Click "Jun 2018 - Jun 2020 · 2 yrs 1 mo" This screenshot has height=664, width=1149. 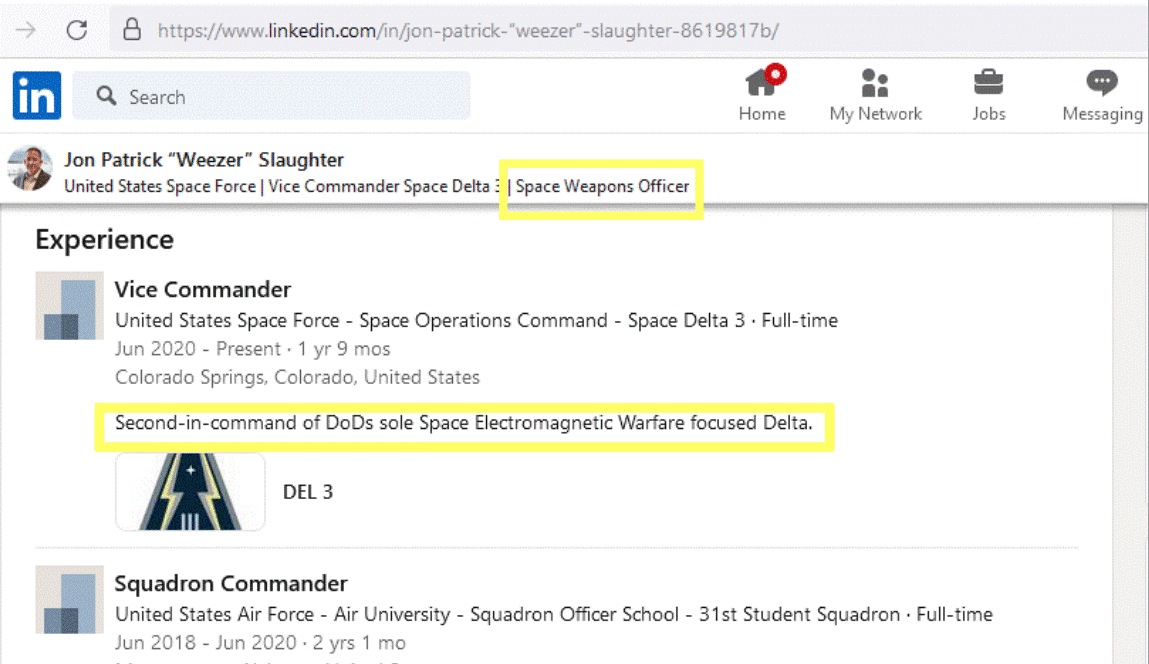(260, 643)
